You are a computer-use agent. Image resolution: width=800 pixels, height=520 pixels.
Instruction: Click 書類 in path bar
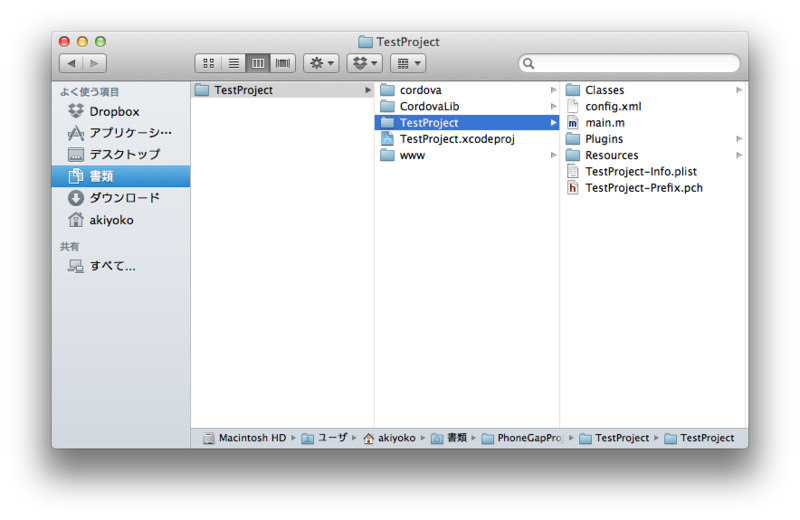pyautogui.click(x=449, y=438)
